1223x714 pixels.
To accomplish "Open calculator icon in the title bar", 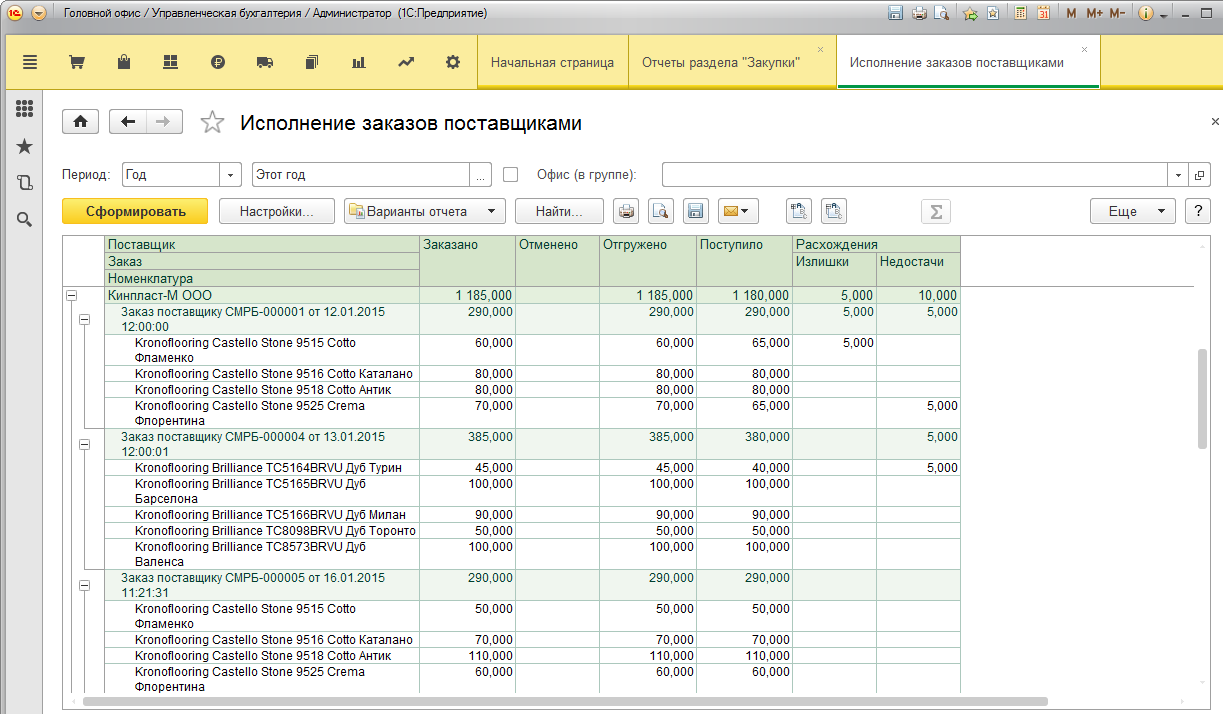I will (1021, 14).
